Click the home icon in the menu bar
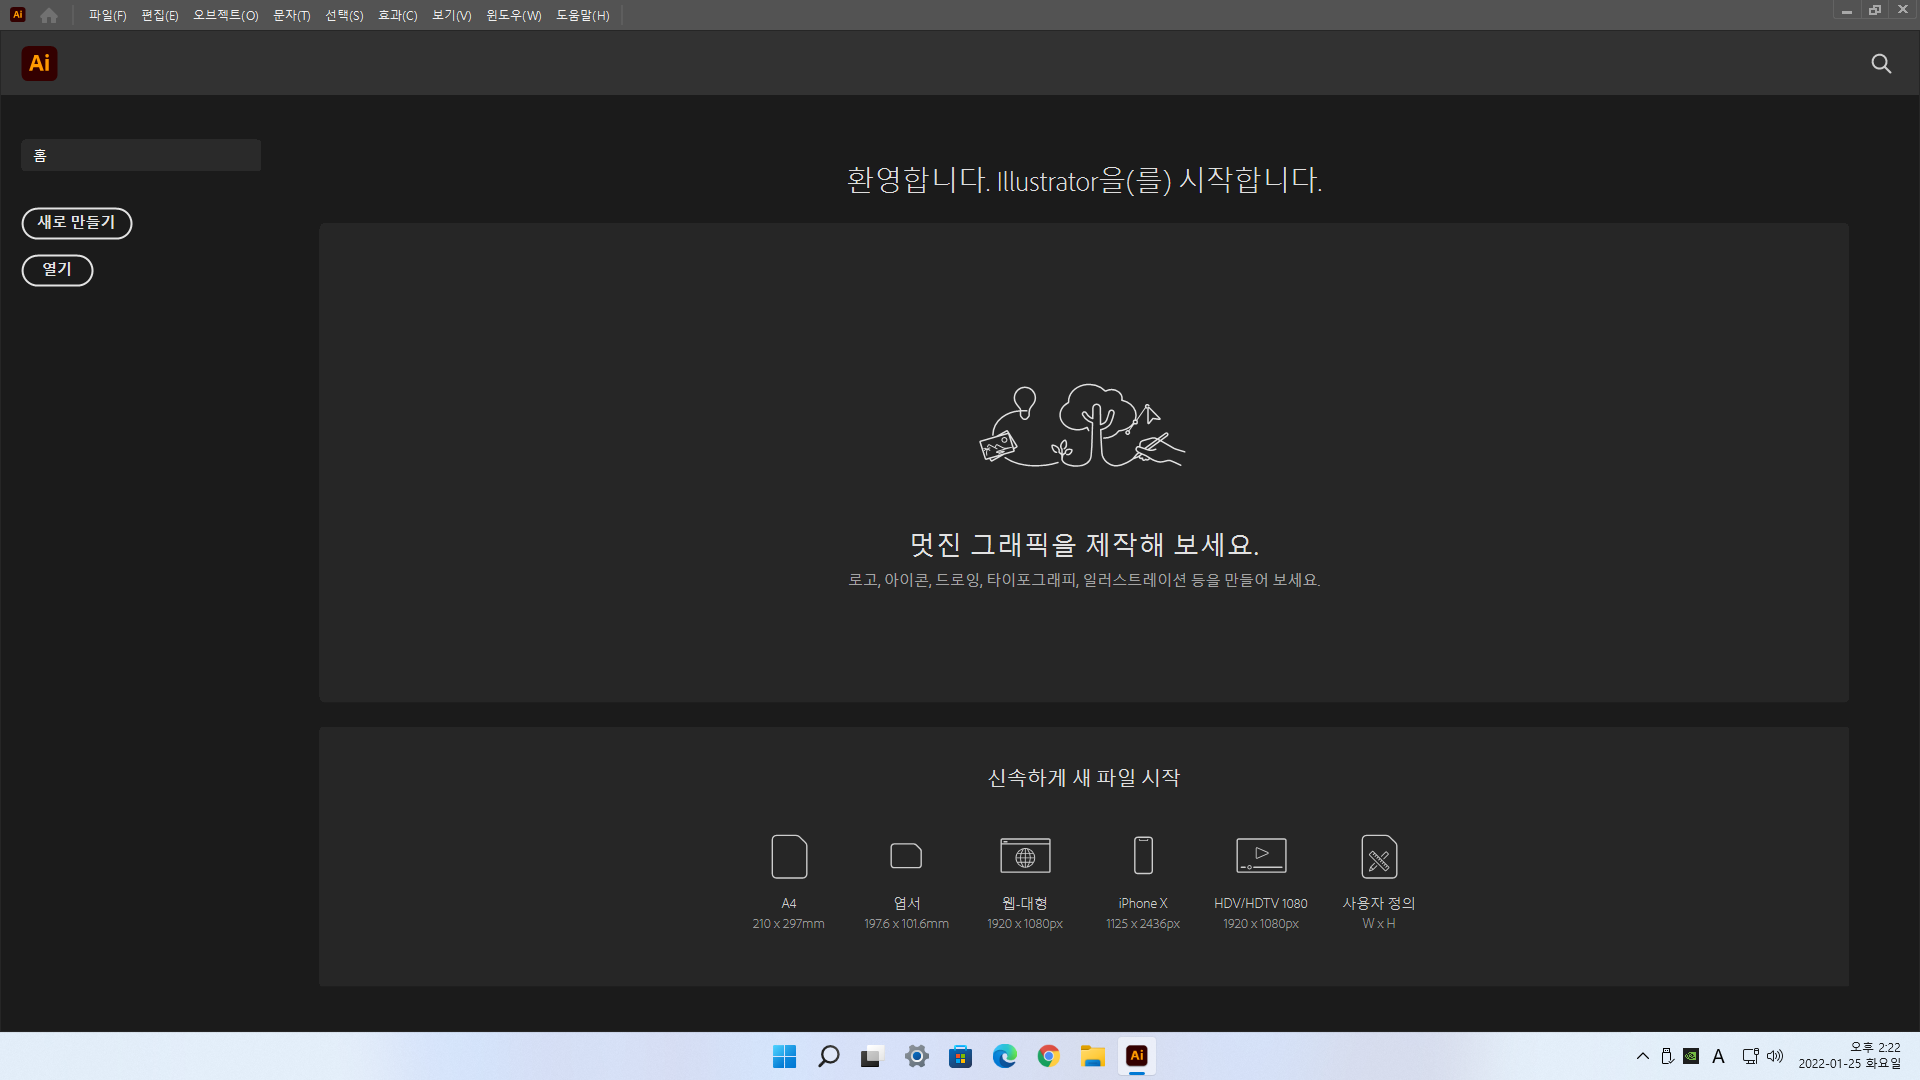Image resolution: width=1920 pixels, height=1080 pixels. tap(49, 15)
